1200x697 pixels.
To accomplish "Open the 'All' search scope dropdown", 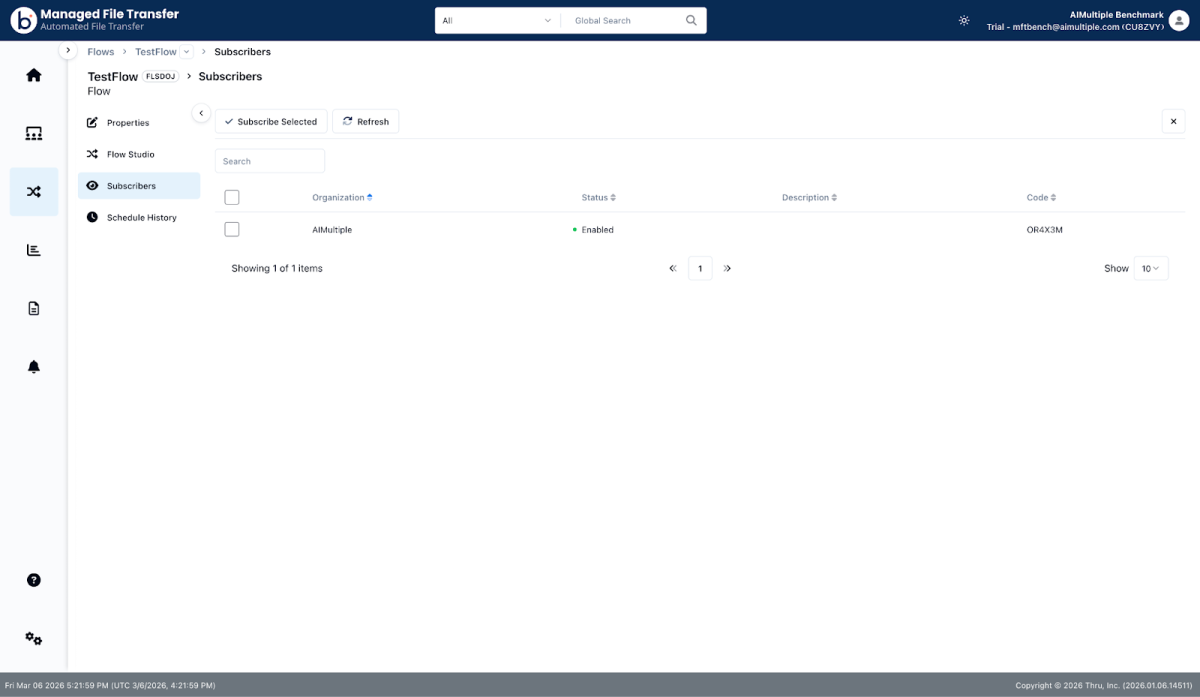I will (x=497, y=20).
